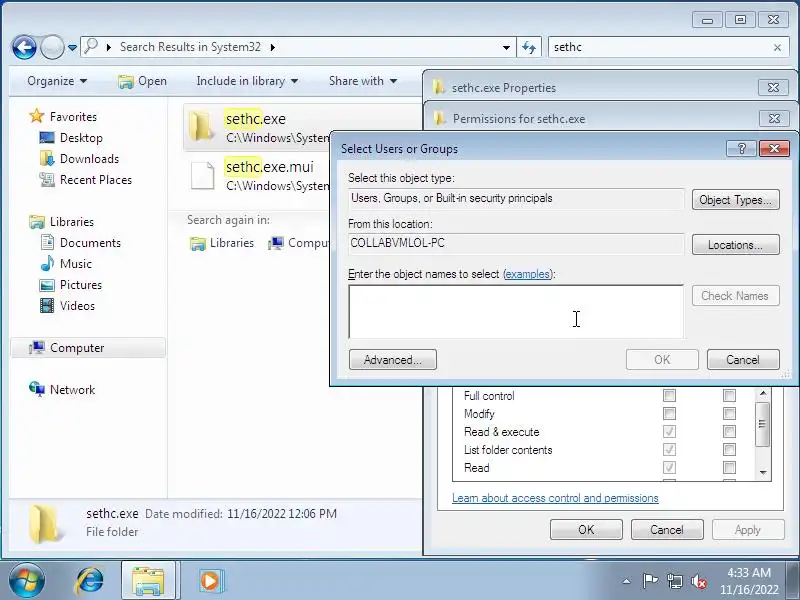Click the Pictures library icon
Image resolution: width=800 pixels, height=600 pixels.
pyautogui.click(x=47, y=285)
